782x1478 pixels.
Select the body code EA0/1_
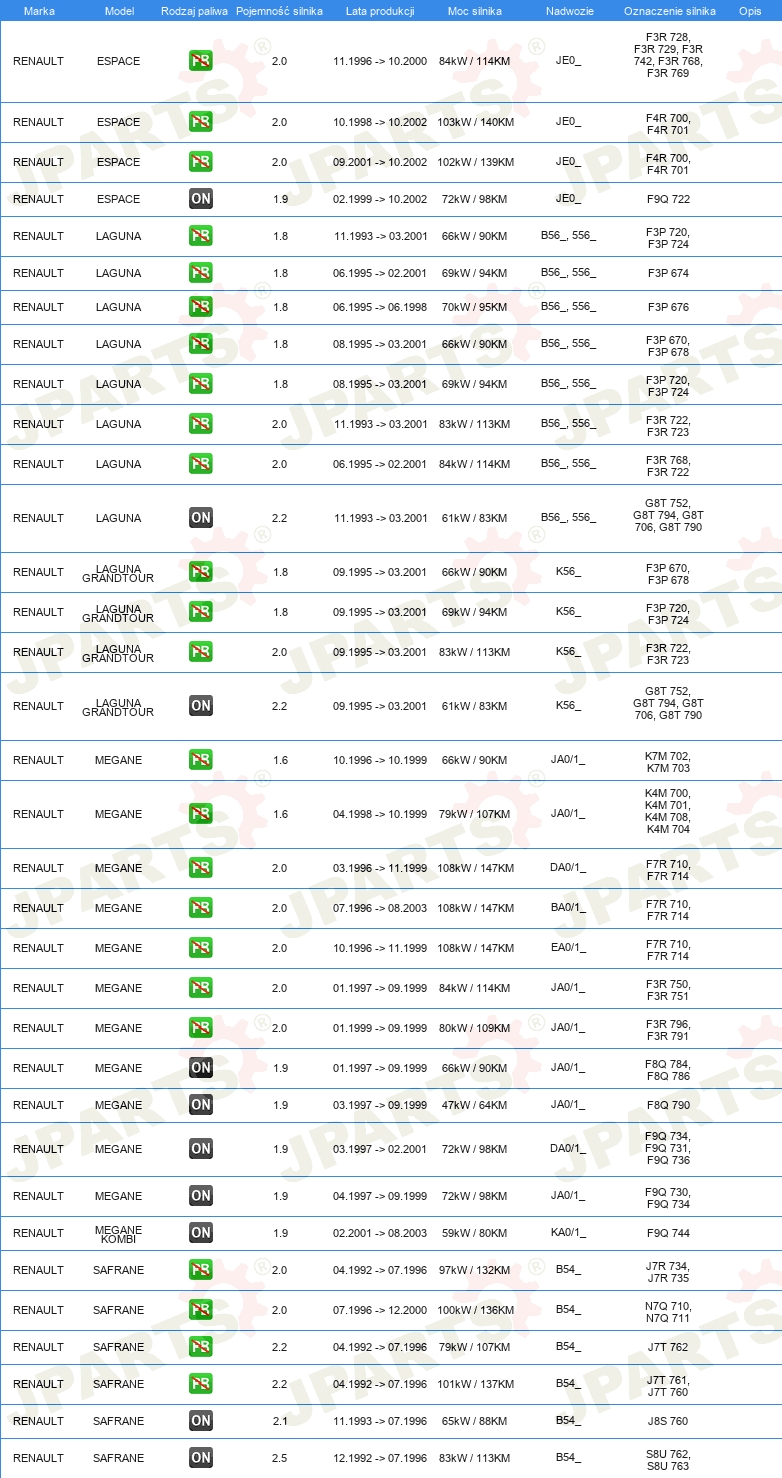point(568,948)
